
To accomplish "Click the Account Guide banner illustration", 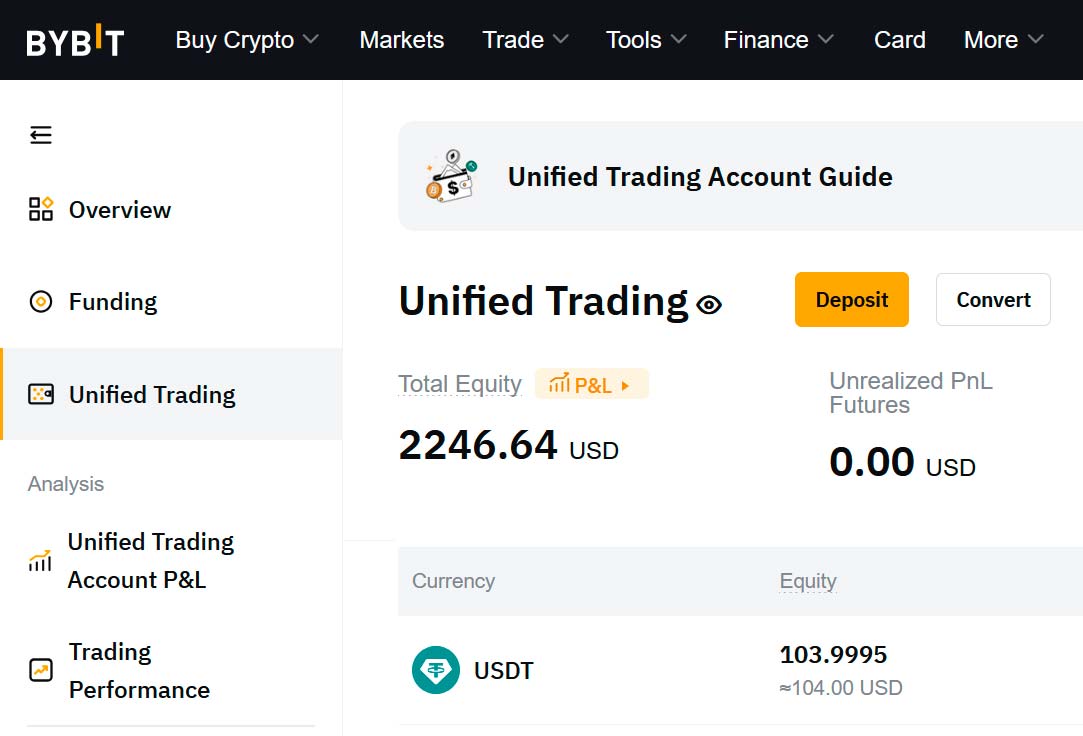I will pyautogui.click(x=451, y=177).
